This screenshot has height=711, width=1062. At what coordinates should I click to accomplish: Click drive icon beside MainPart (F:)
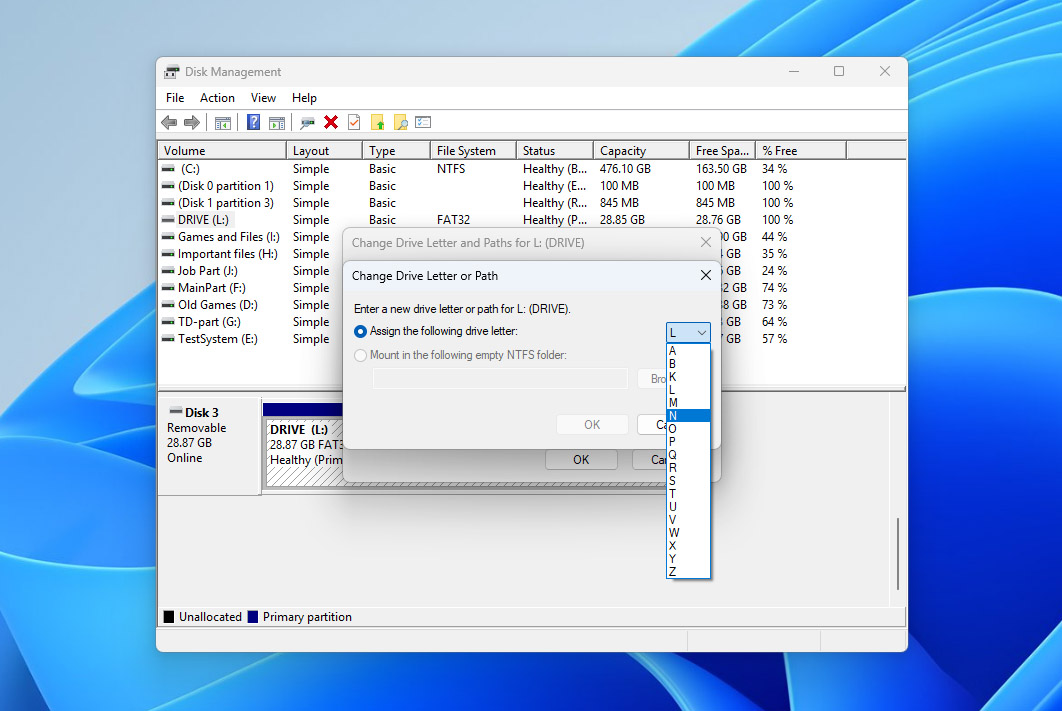pyautogui.click(x=168, y=288)
